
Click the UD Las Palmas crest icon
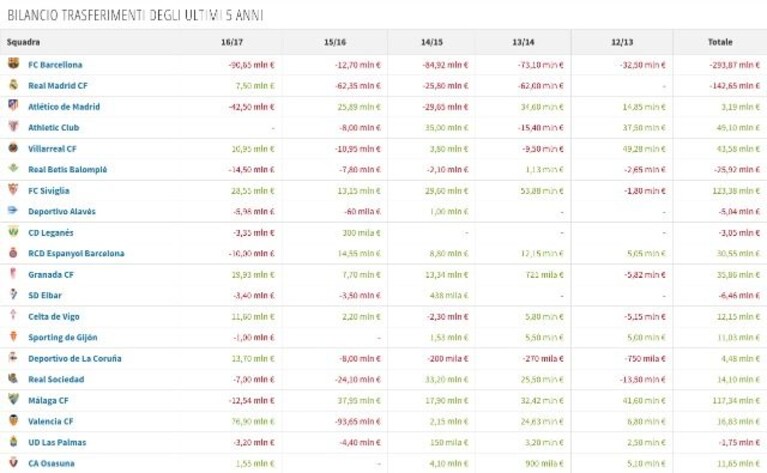[x=13, y=441]
